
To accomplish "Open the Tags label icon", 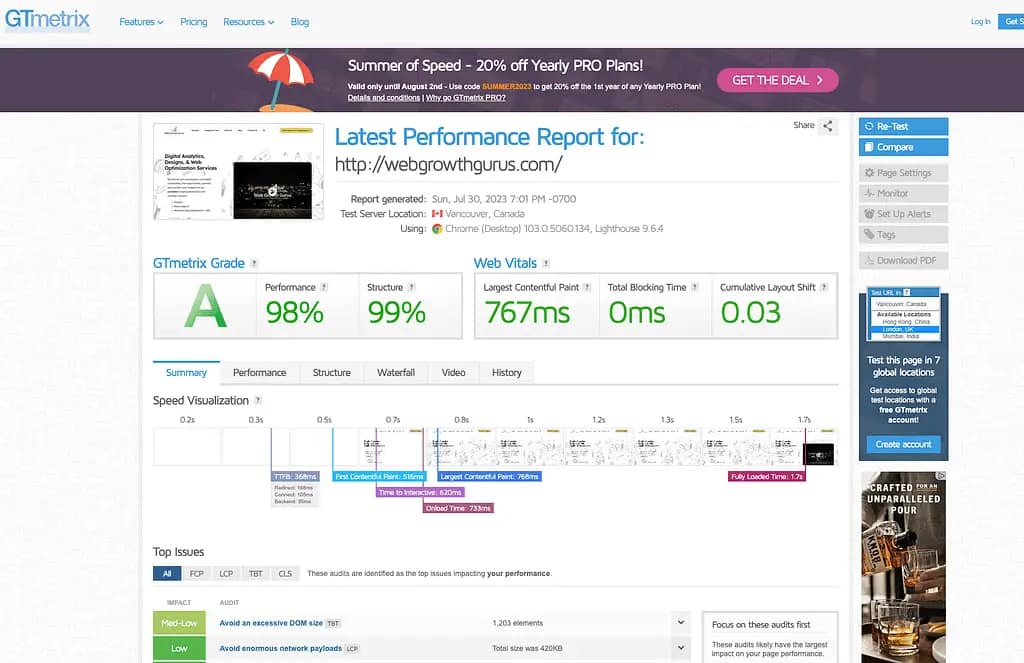I will click(x=870, y=233).
